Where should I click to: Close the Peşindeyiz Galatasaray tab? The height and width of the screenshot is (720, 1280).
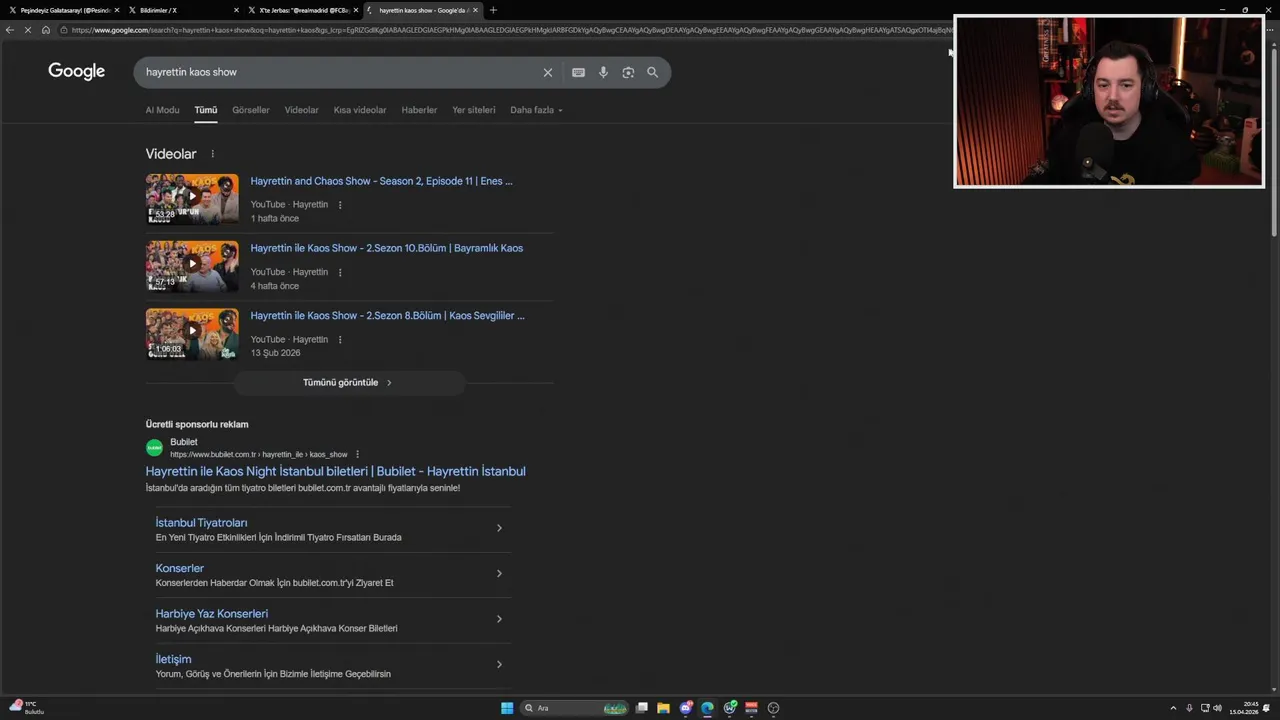coord(116,10)
